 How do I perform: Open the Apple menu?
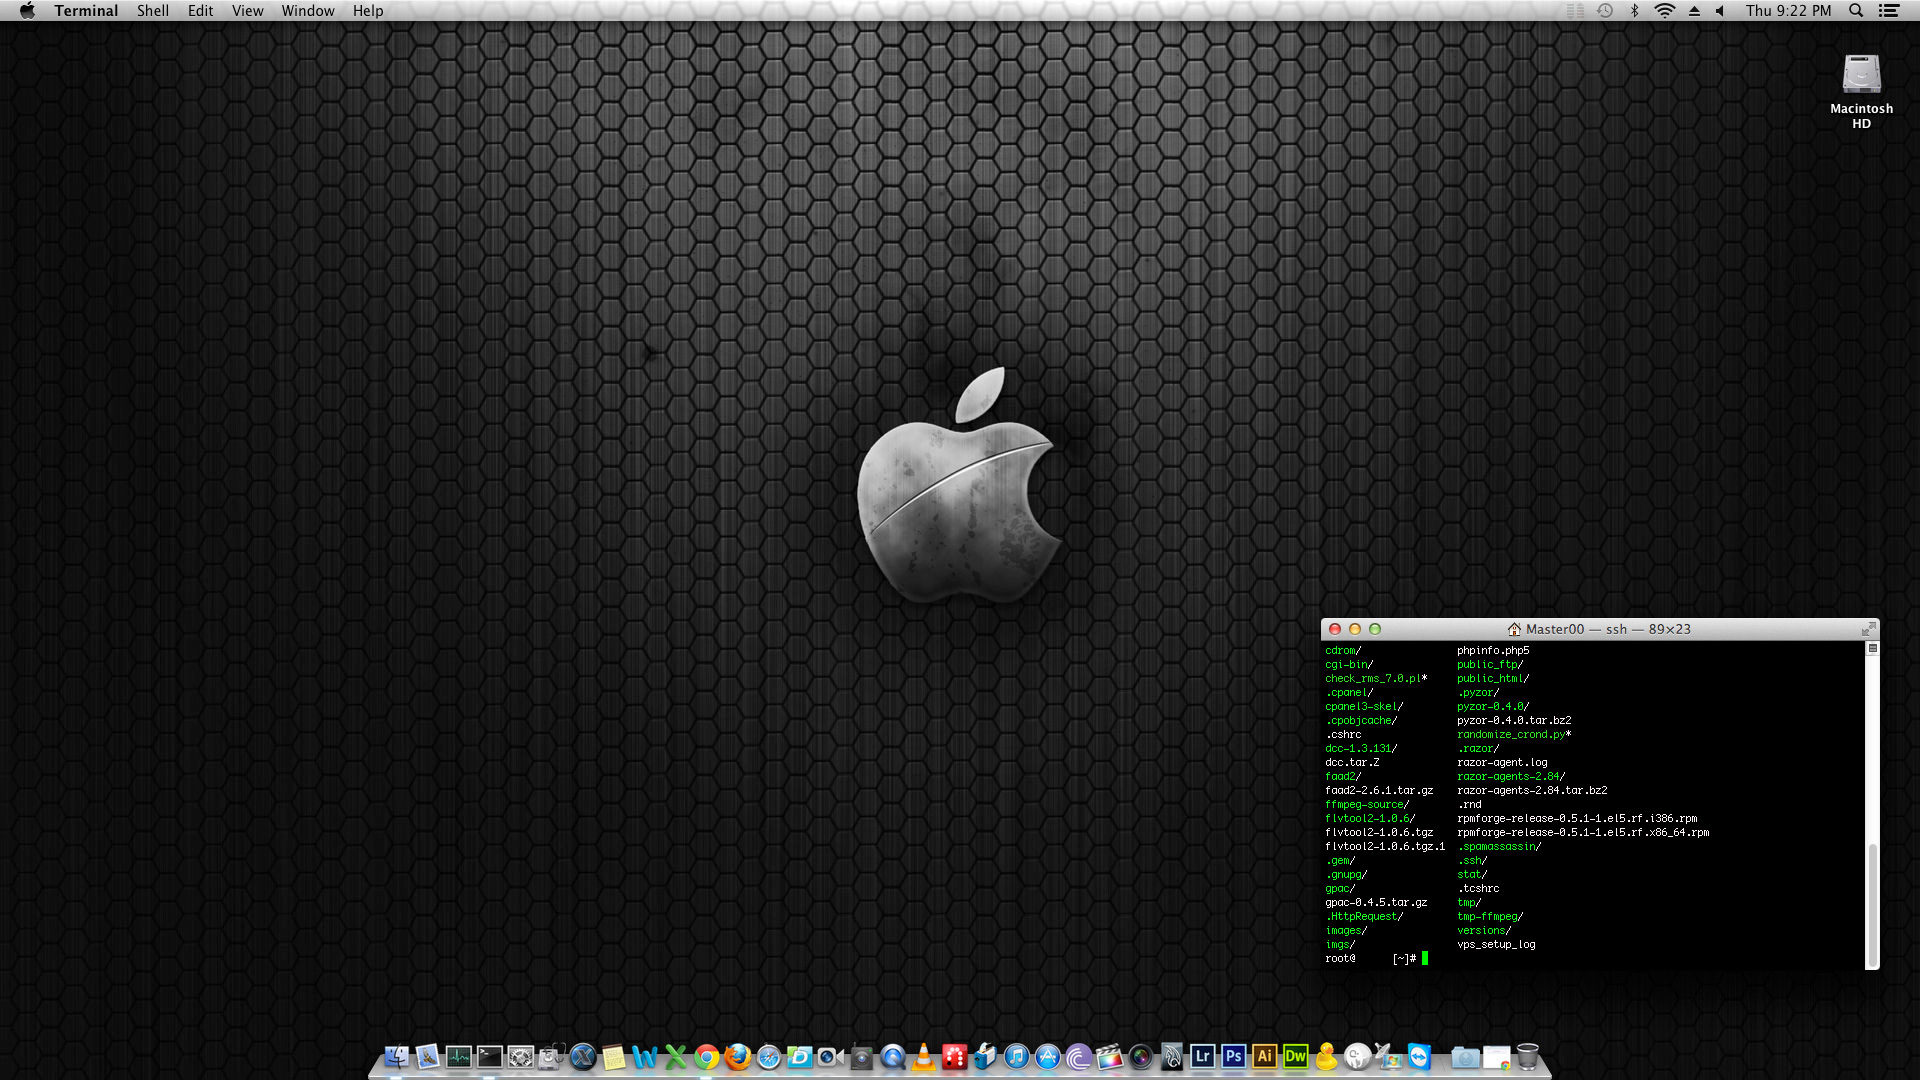27,10
